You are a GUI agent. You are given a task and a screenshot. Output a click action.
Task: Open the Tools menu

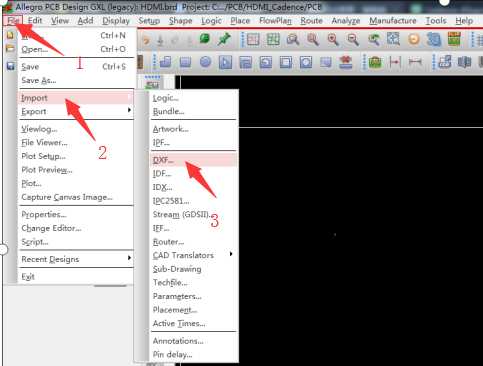436,21
